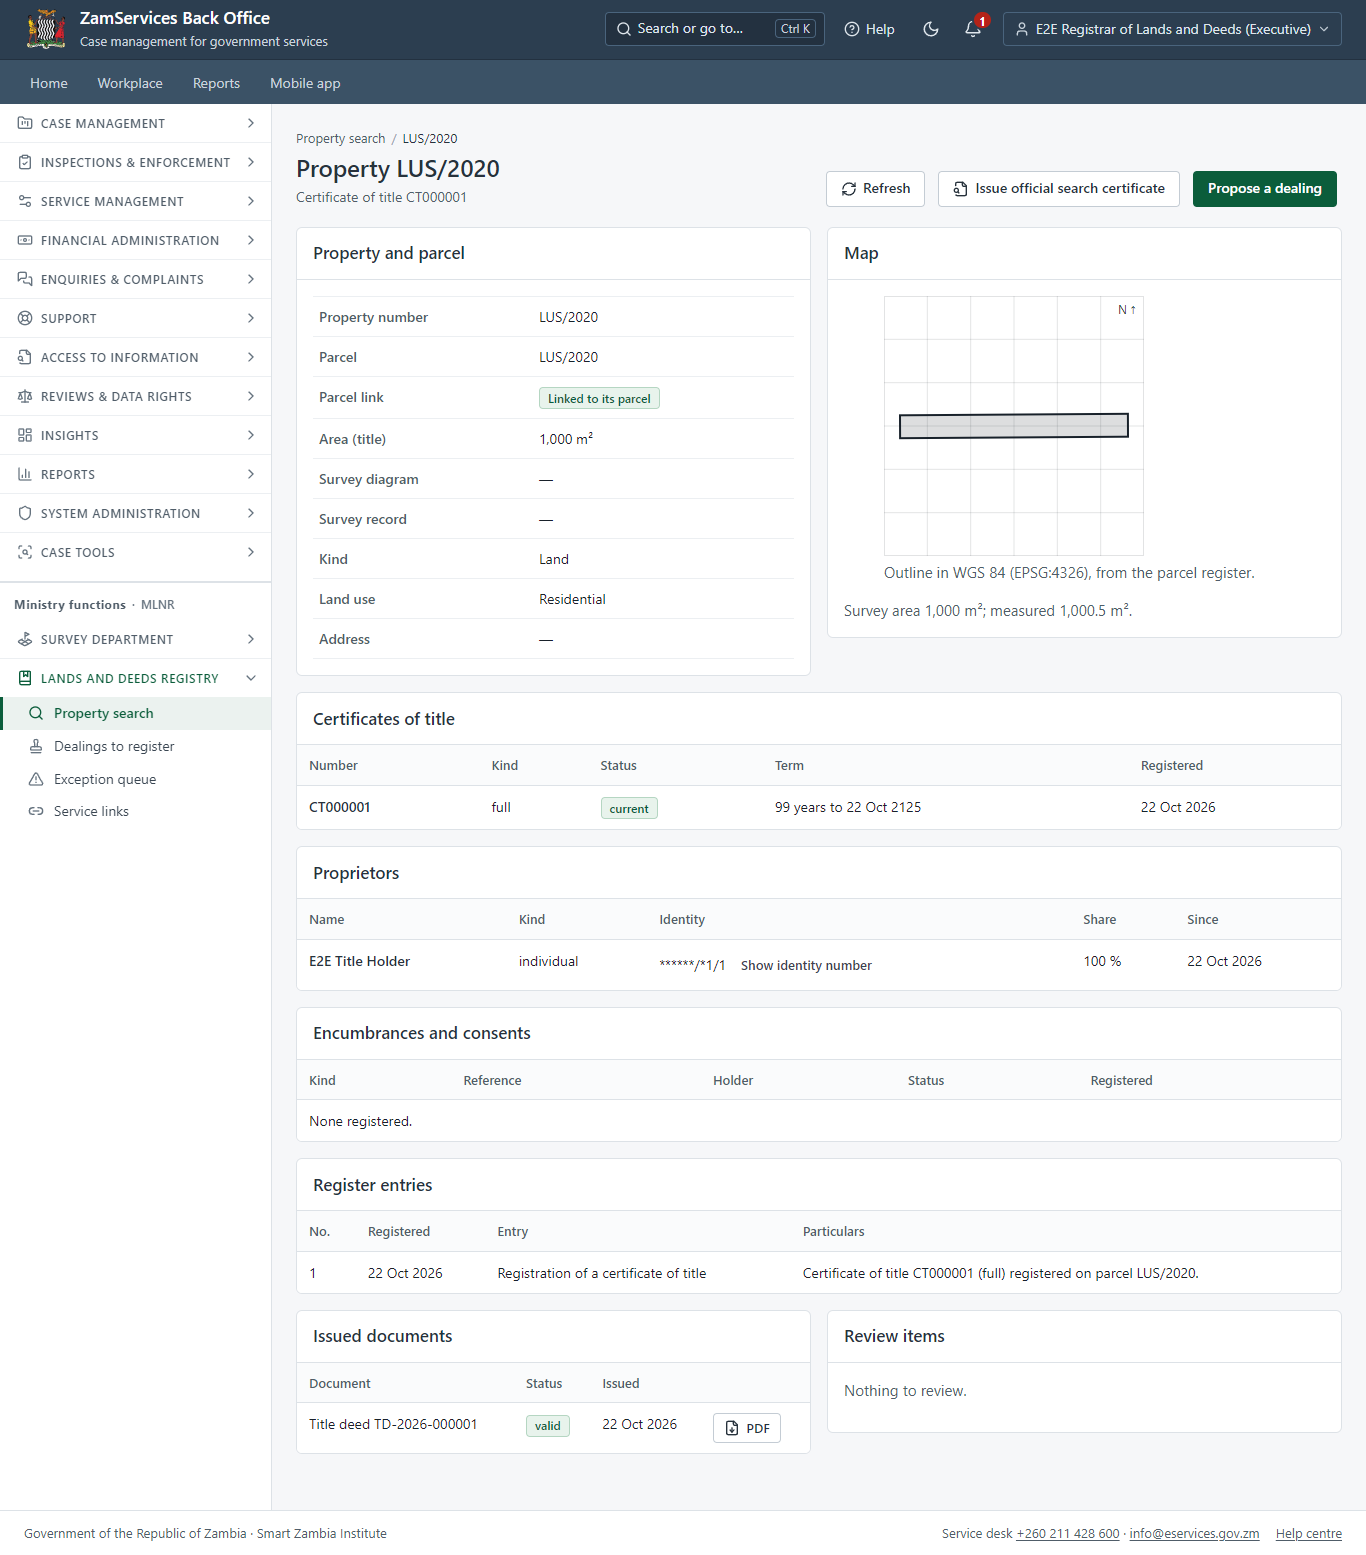The height and width of the screenshot is (1555, 1366).
Task: Expand the Enquiries & Complaints chevron
Action: coord(251,279)
